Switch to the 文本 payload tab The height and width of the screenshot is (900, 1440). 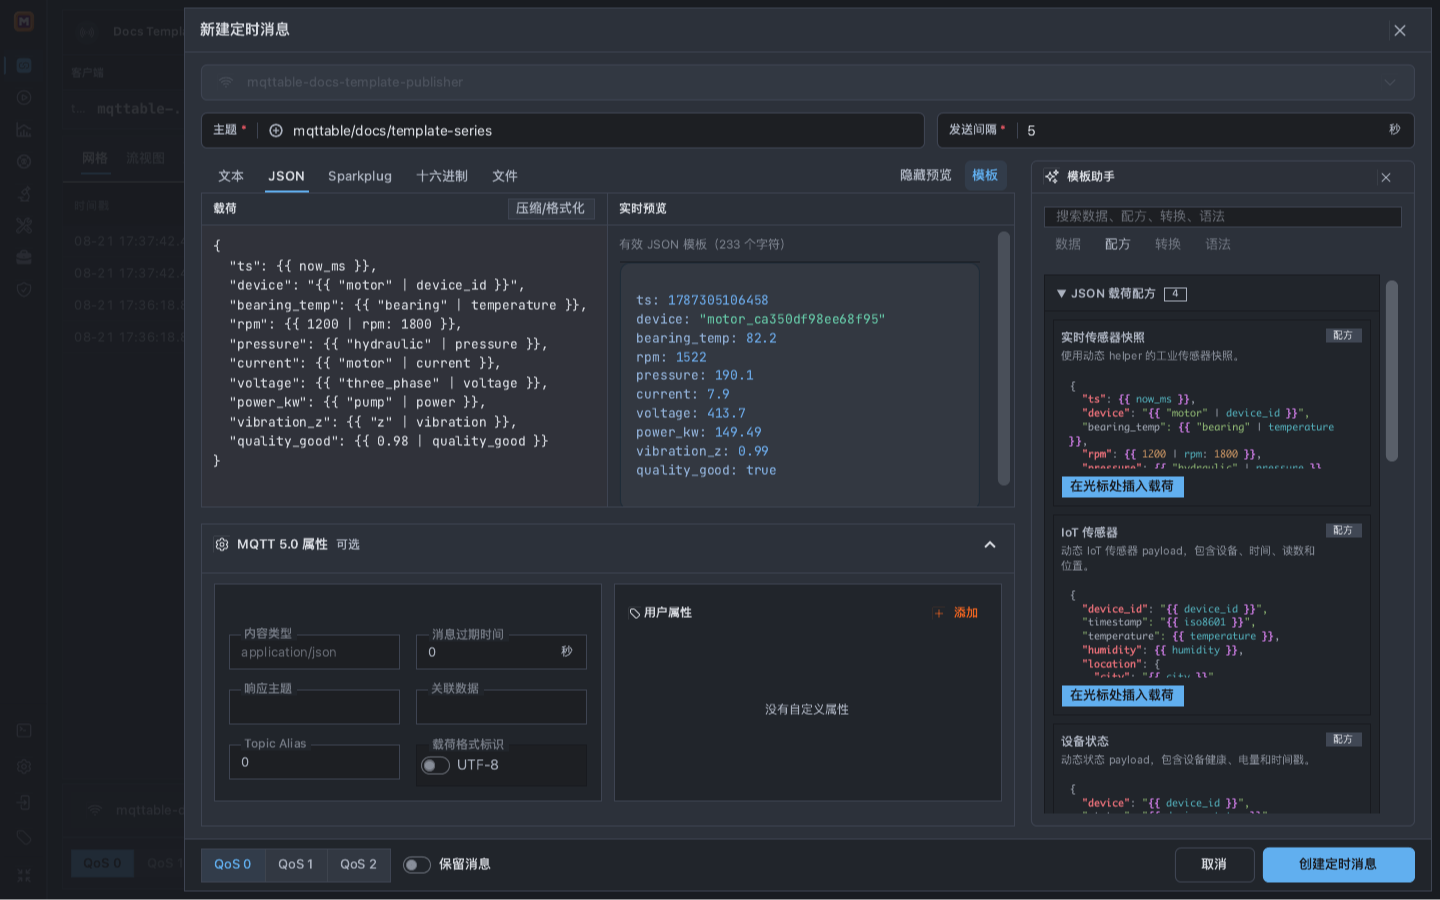click(x=231, y=176)
